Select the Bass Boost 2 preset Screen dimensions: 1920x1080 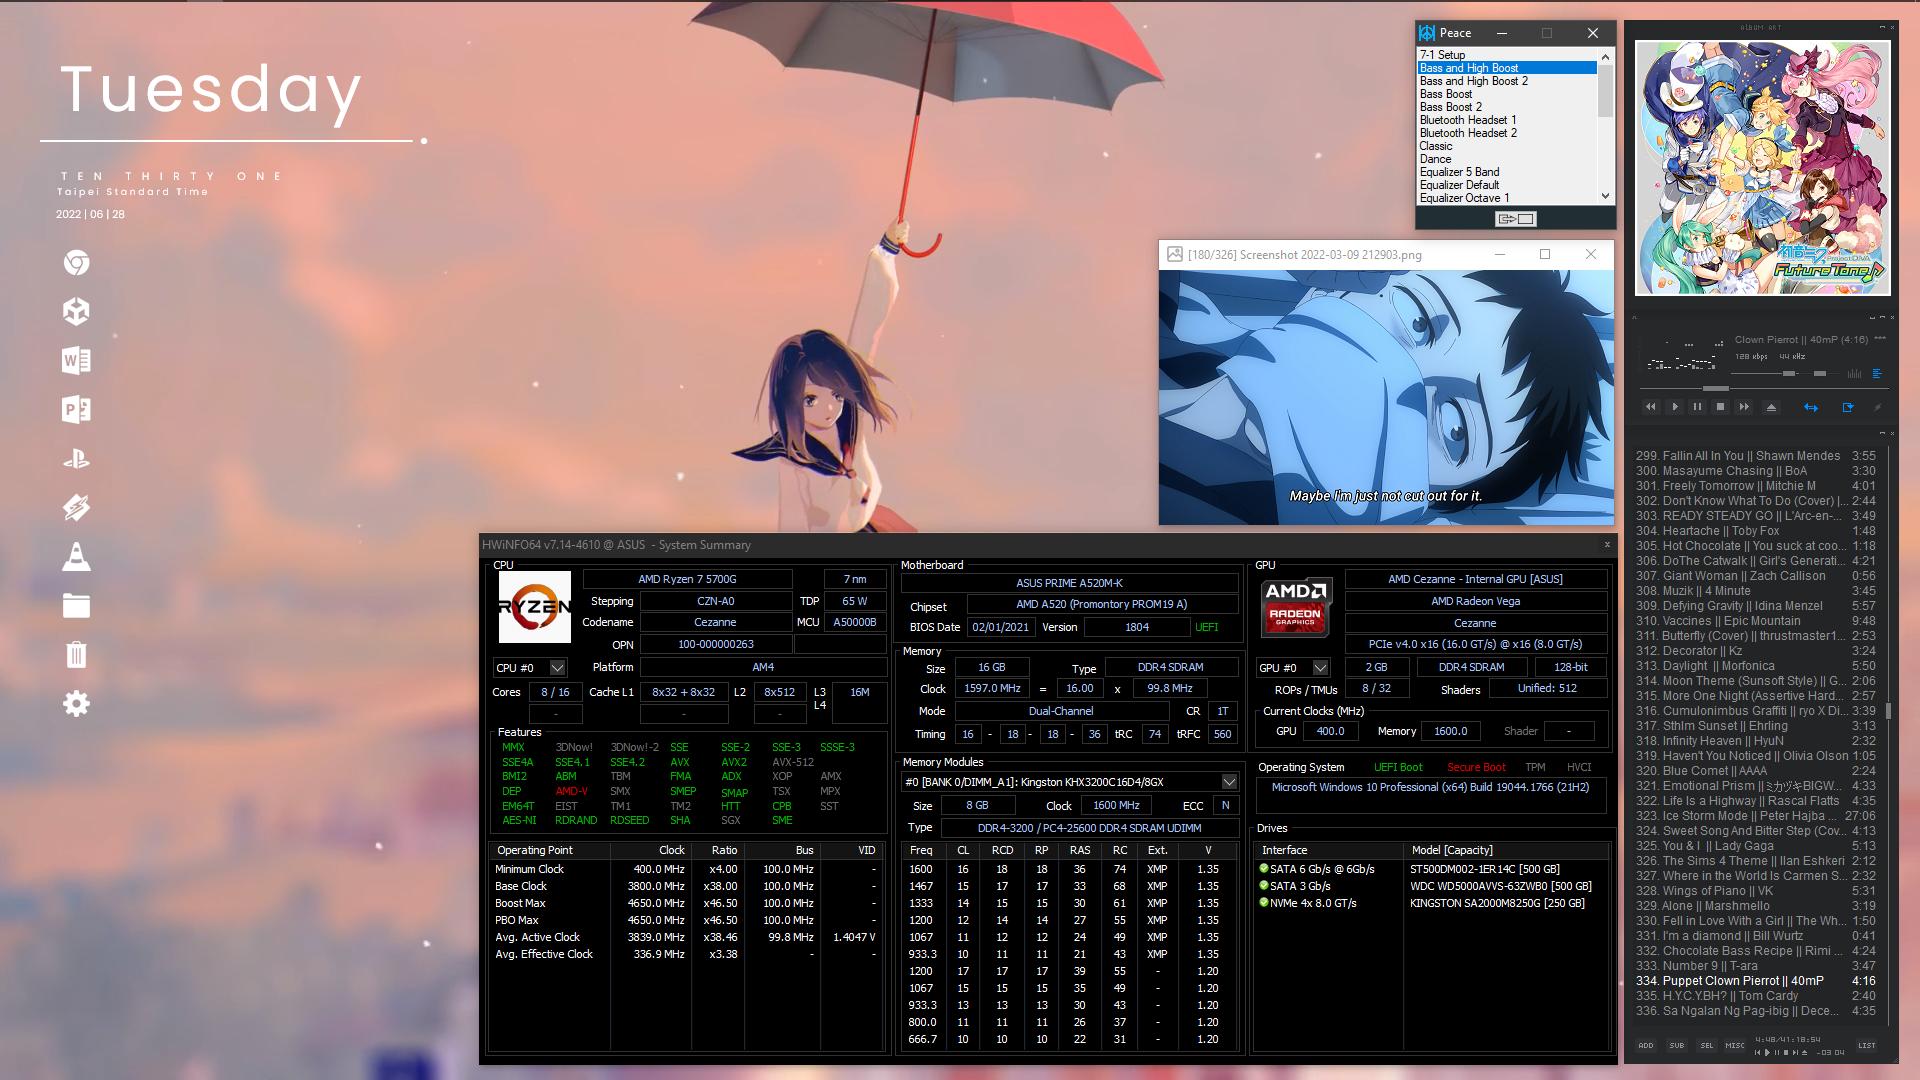point(1507,107)
